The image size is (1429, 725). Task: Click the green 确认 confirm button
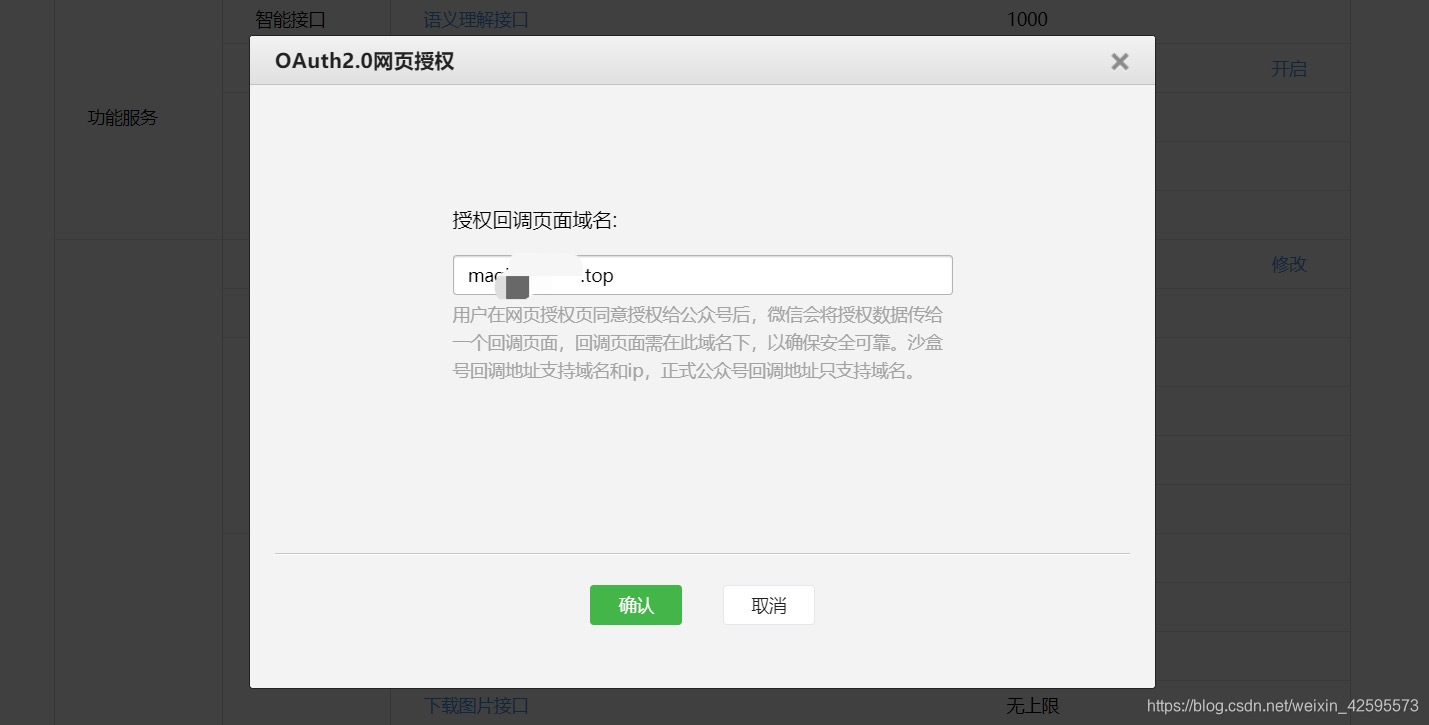[635, 604]
